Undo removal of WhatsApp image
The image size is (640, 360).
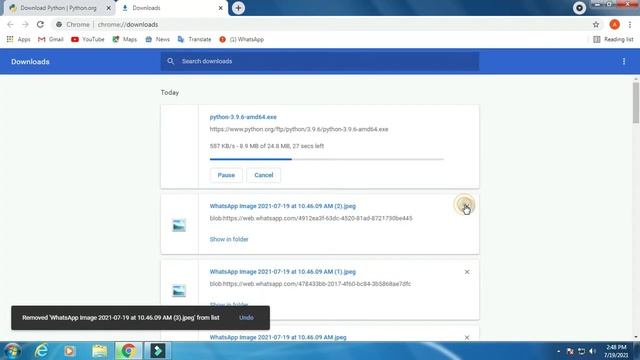(x=246, y=318)
